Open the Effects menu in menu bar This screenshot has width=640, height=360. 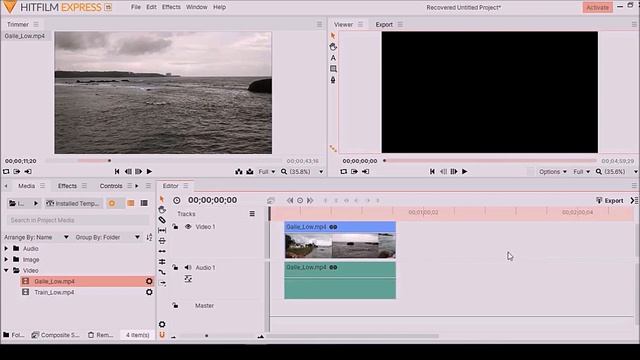coord(171,7)
